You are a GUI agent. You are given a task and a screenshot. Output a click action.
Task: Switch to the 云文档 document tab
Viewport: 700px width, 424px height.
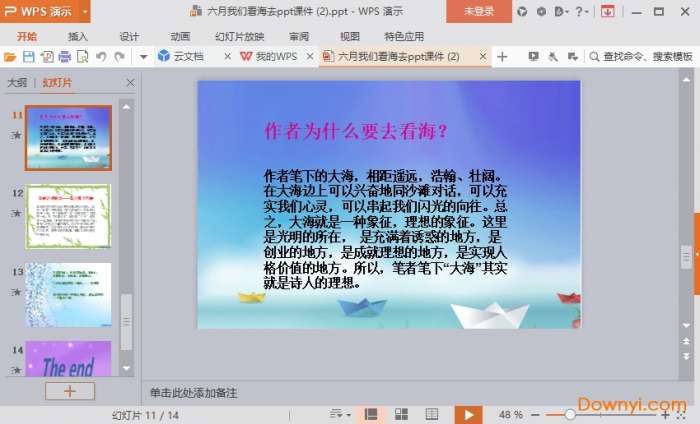[188, 57]
